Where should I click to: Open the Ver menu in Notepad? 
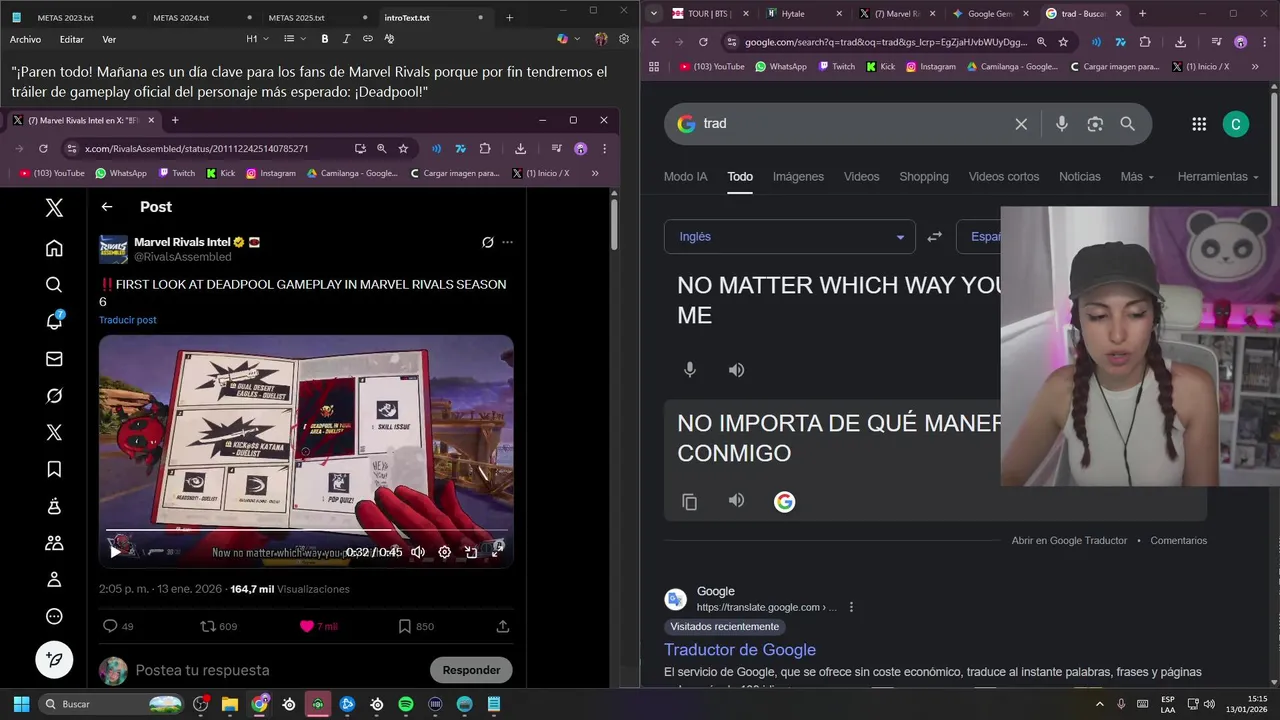(109, 39)
